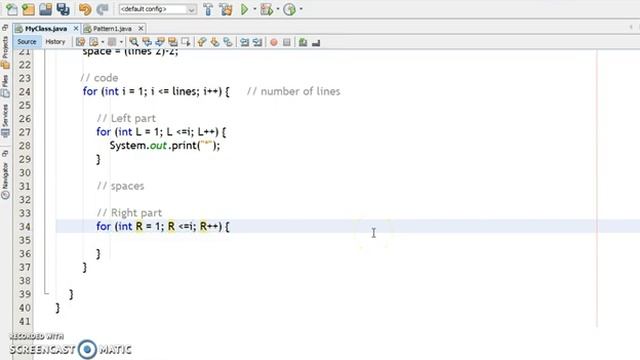The width and height of the screenshot is (640, 360).
Task: Select the MyClass.java editor tab
Action: click(x=46, y=29)
